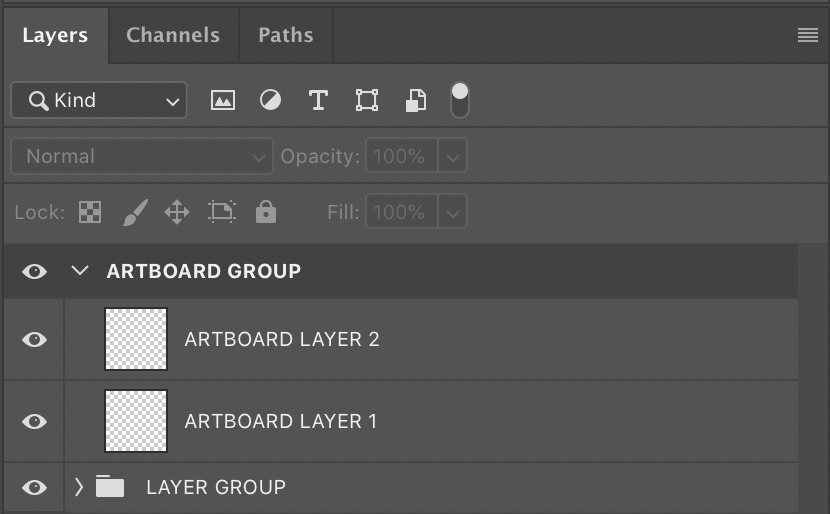Viewport: 830px width, 514px height.
Task: Filter for type layers icon
Action: point(318,100)
